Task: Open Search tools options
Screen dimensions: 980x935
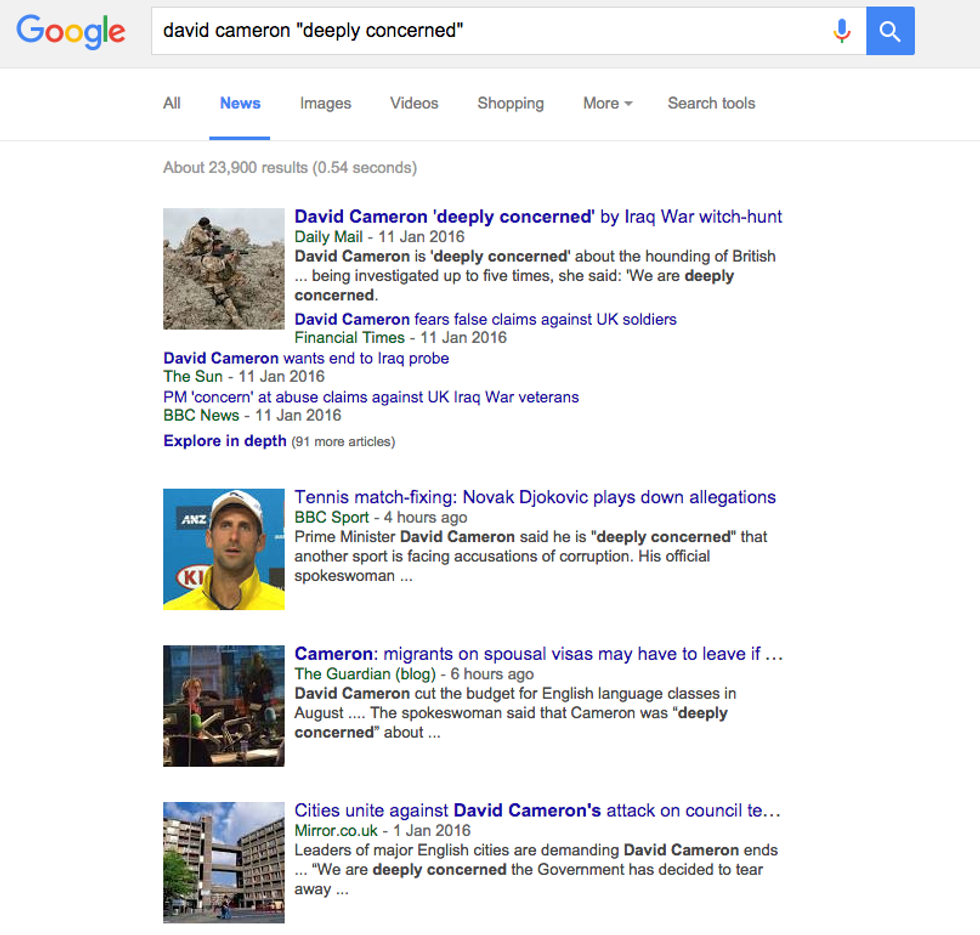Action: tap(711, 103)
